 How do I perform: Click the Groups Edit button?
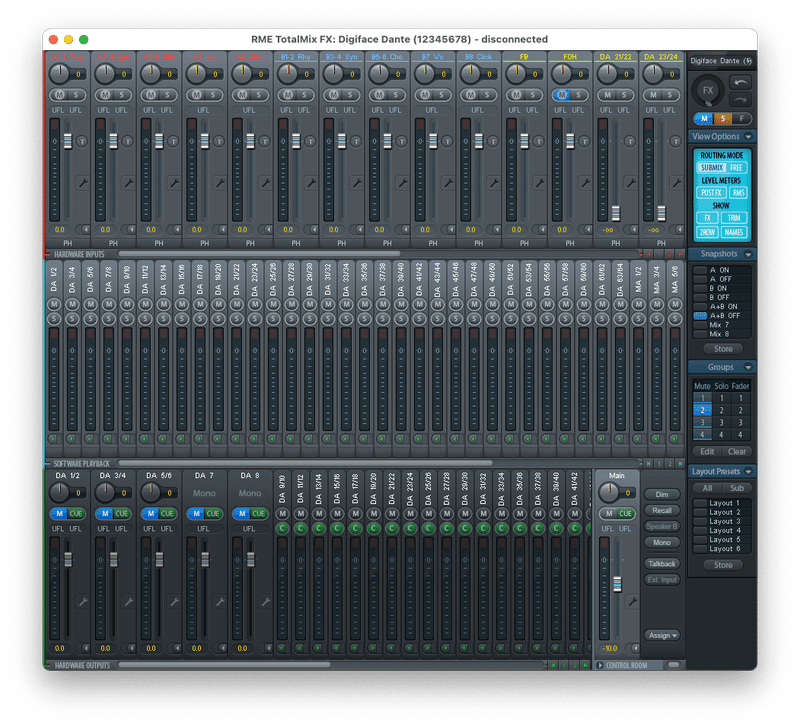coord(707,452)
